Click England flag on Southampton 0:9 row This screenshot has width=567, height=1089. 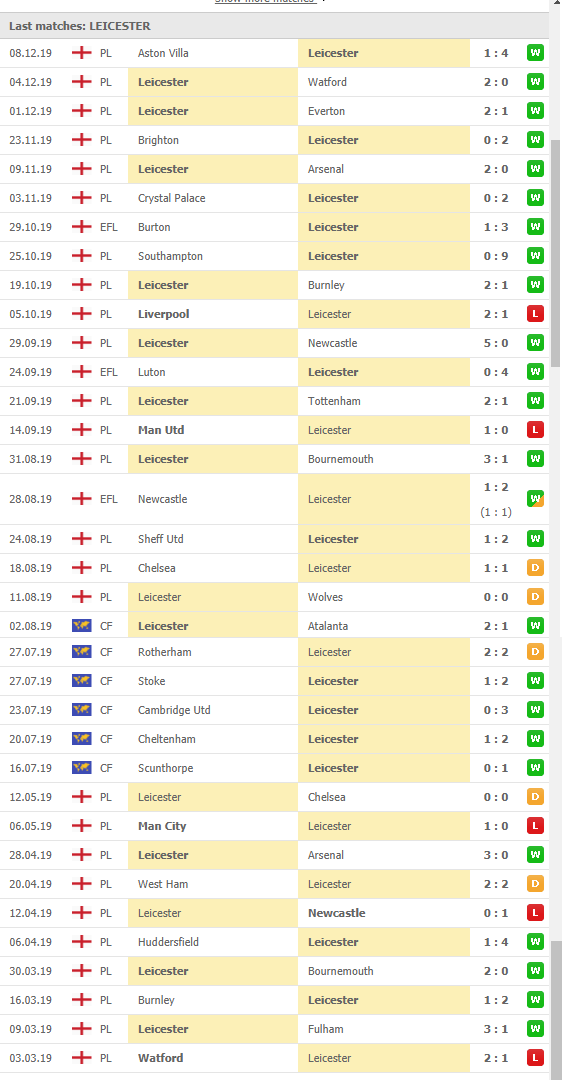click(x=81, y=256)
